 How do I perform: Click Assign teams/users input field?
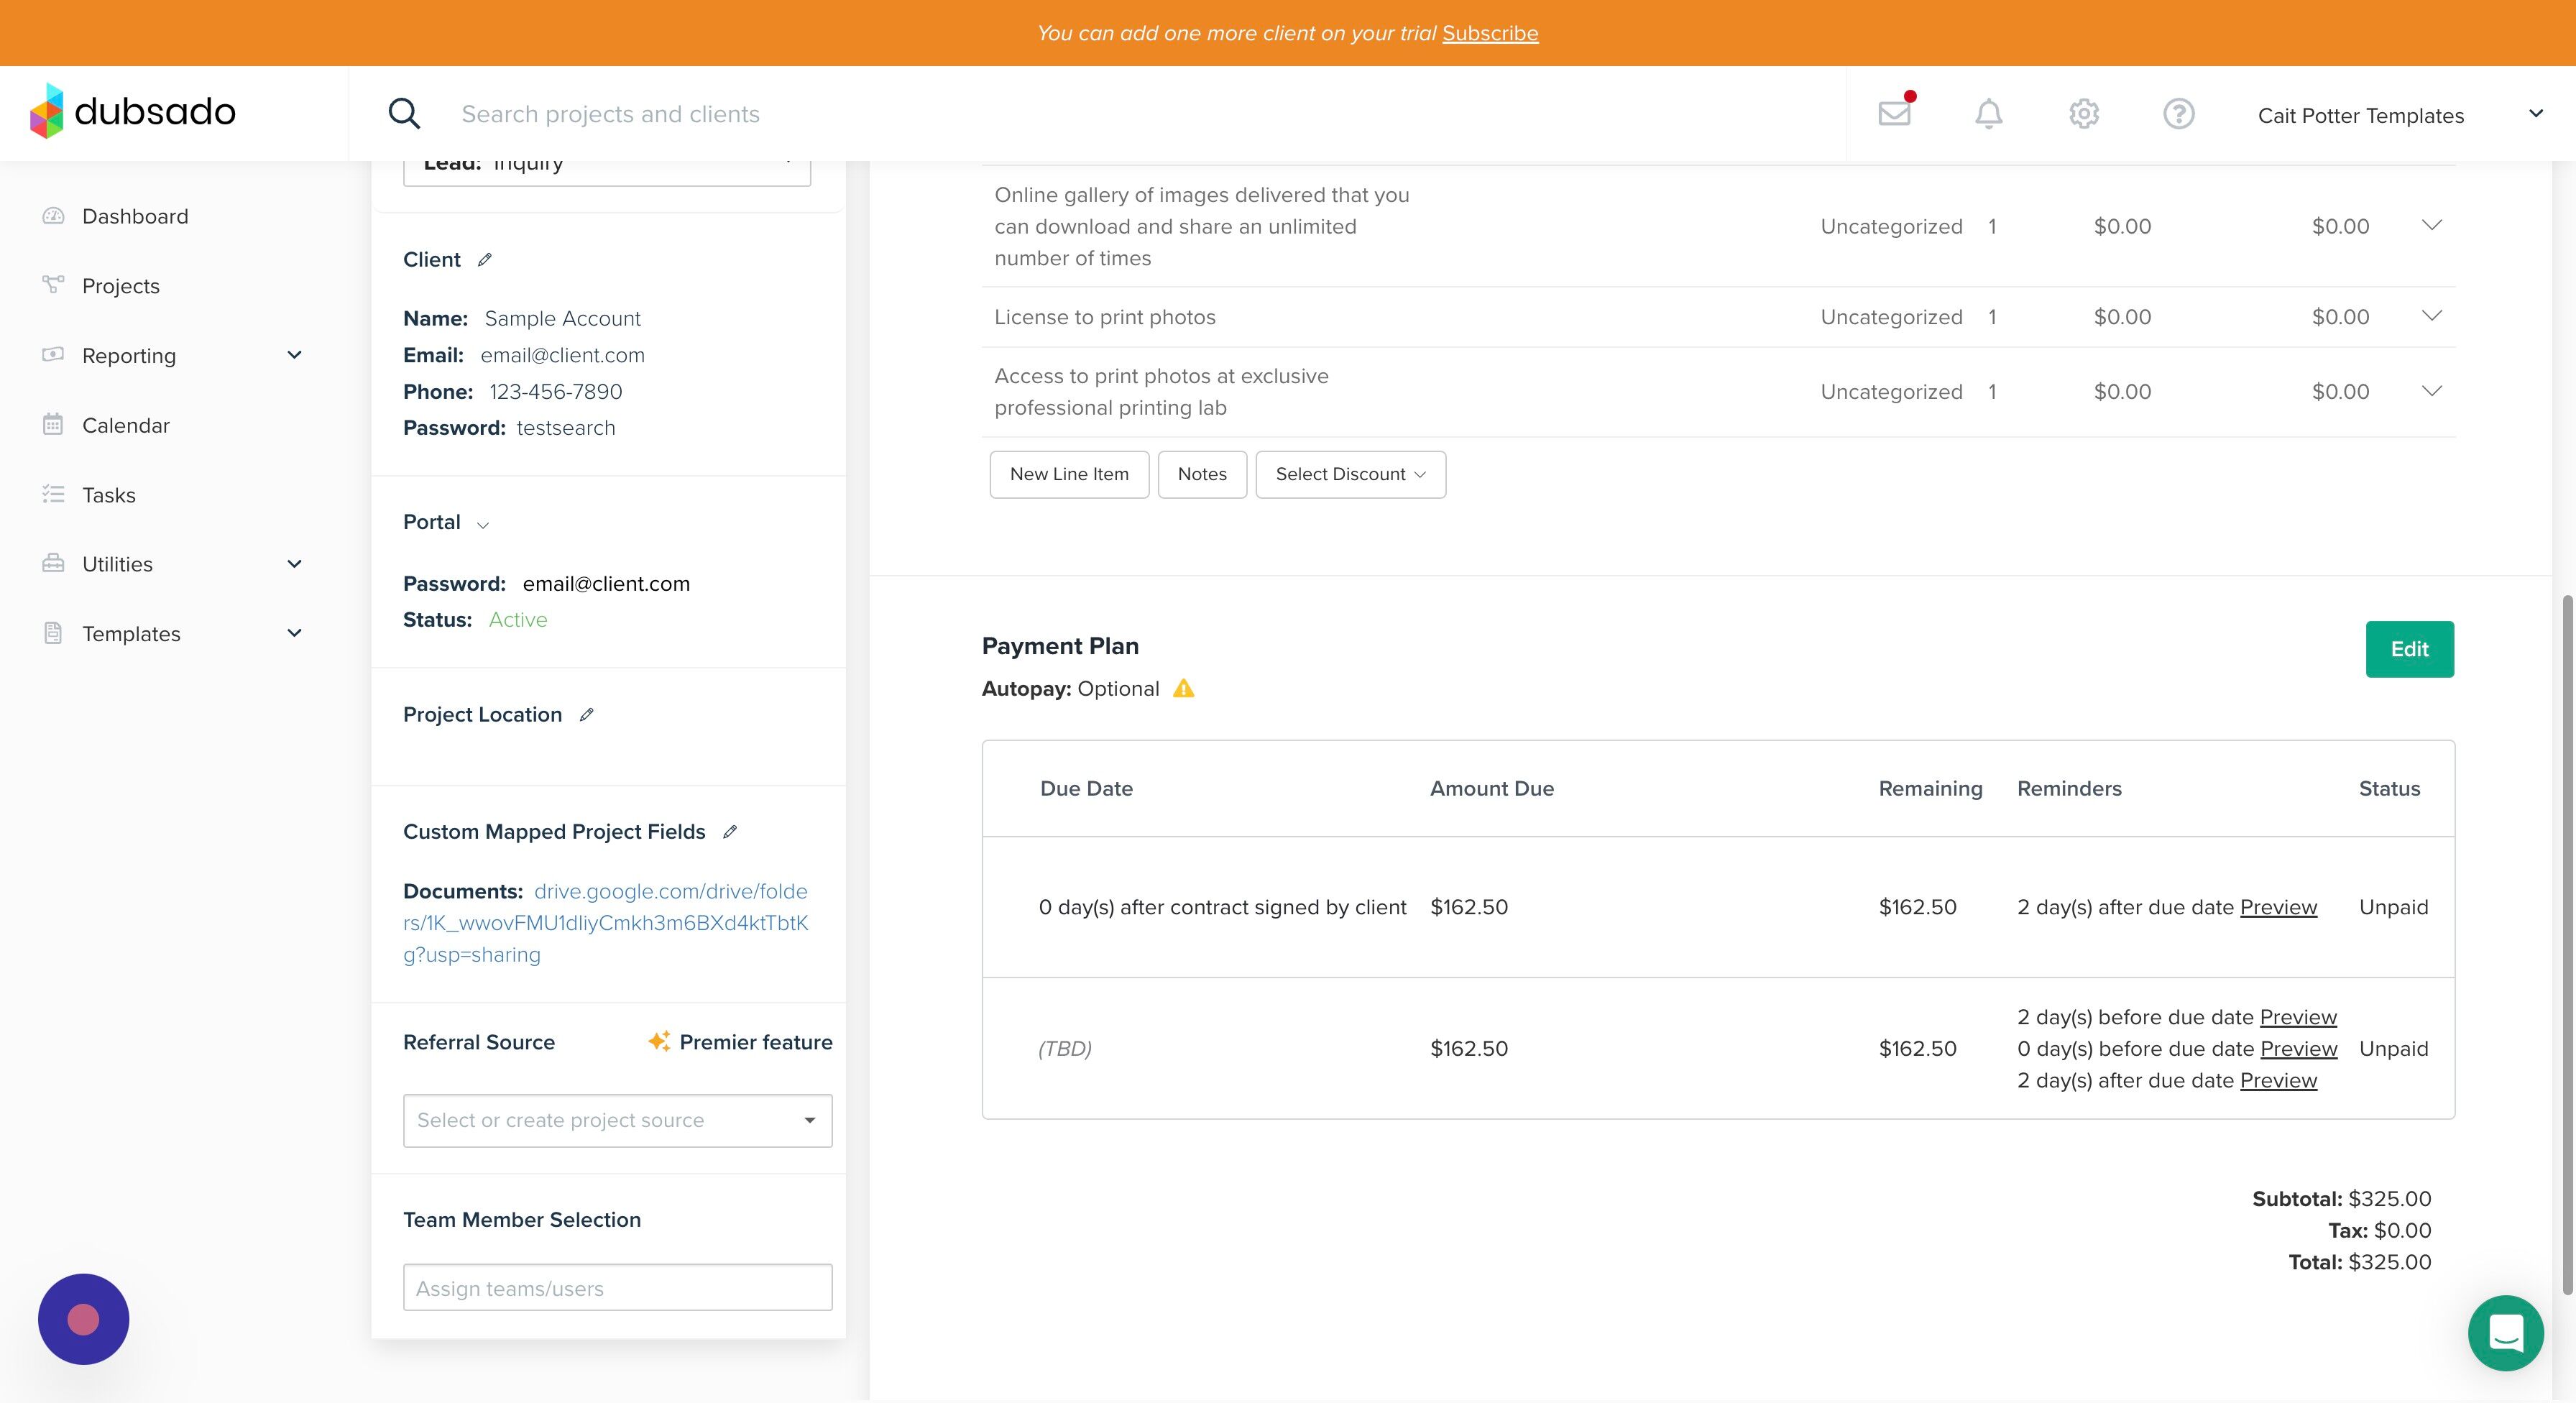point(617,1288)
